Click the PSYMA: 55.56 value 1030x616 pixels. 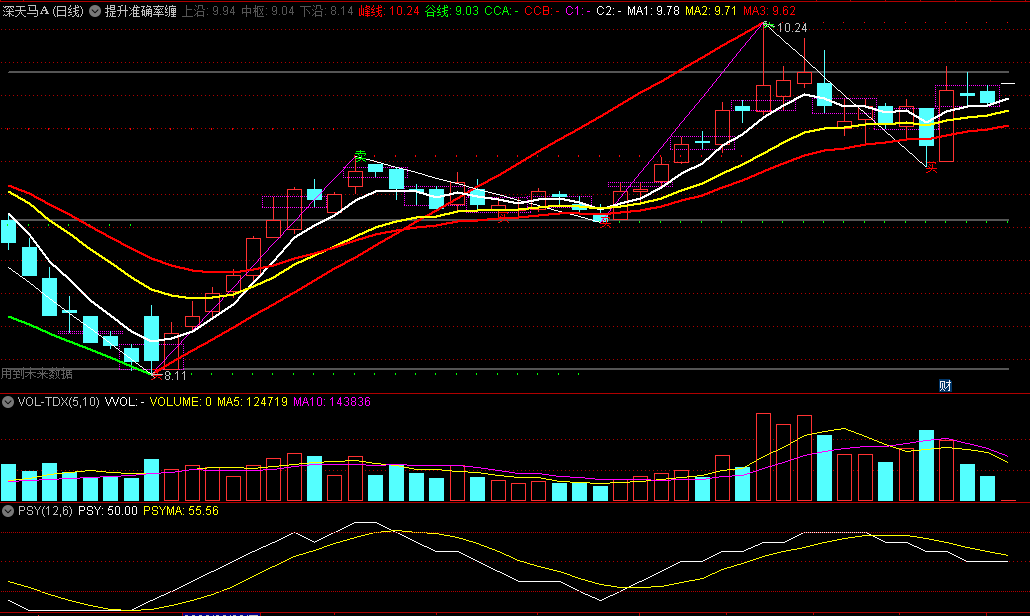181,511
